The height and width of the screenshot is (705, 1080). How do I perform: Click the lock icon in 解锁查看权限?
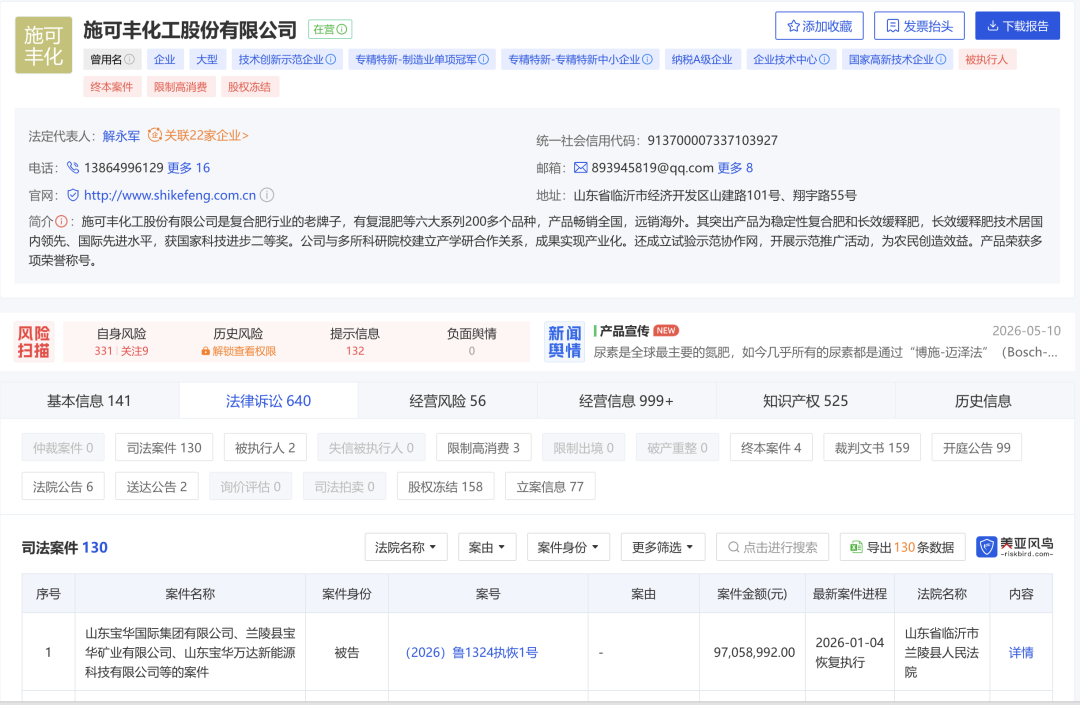pos(205,351)
